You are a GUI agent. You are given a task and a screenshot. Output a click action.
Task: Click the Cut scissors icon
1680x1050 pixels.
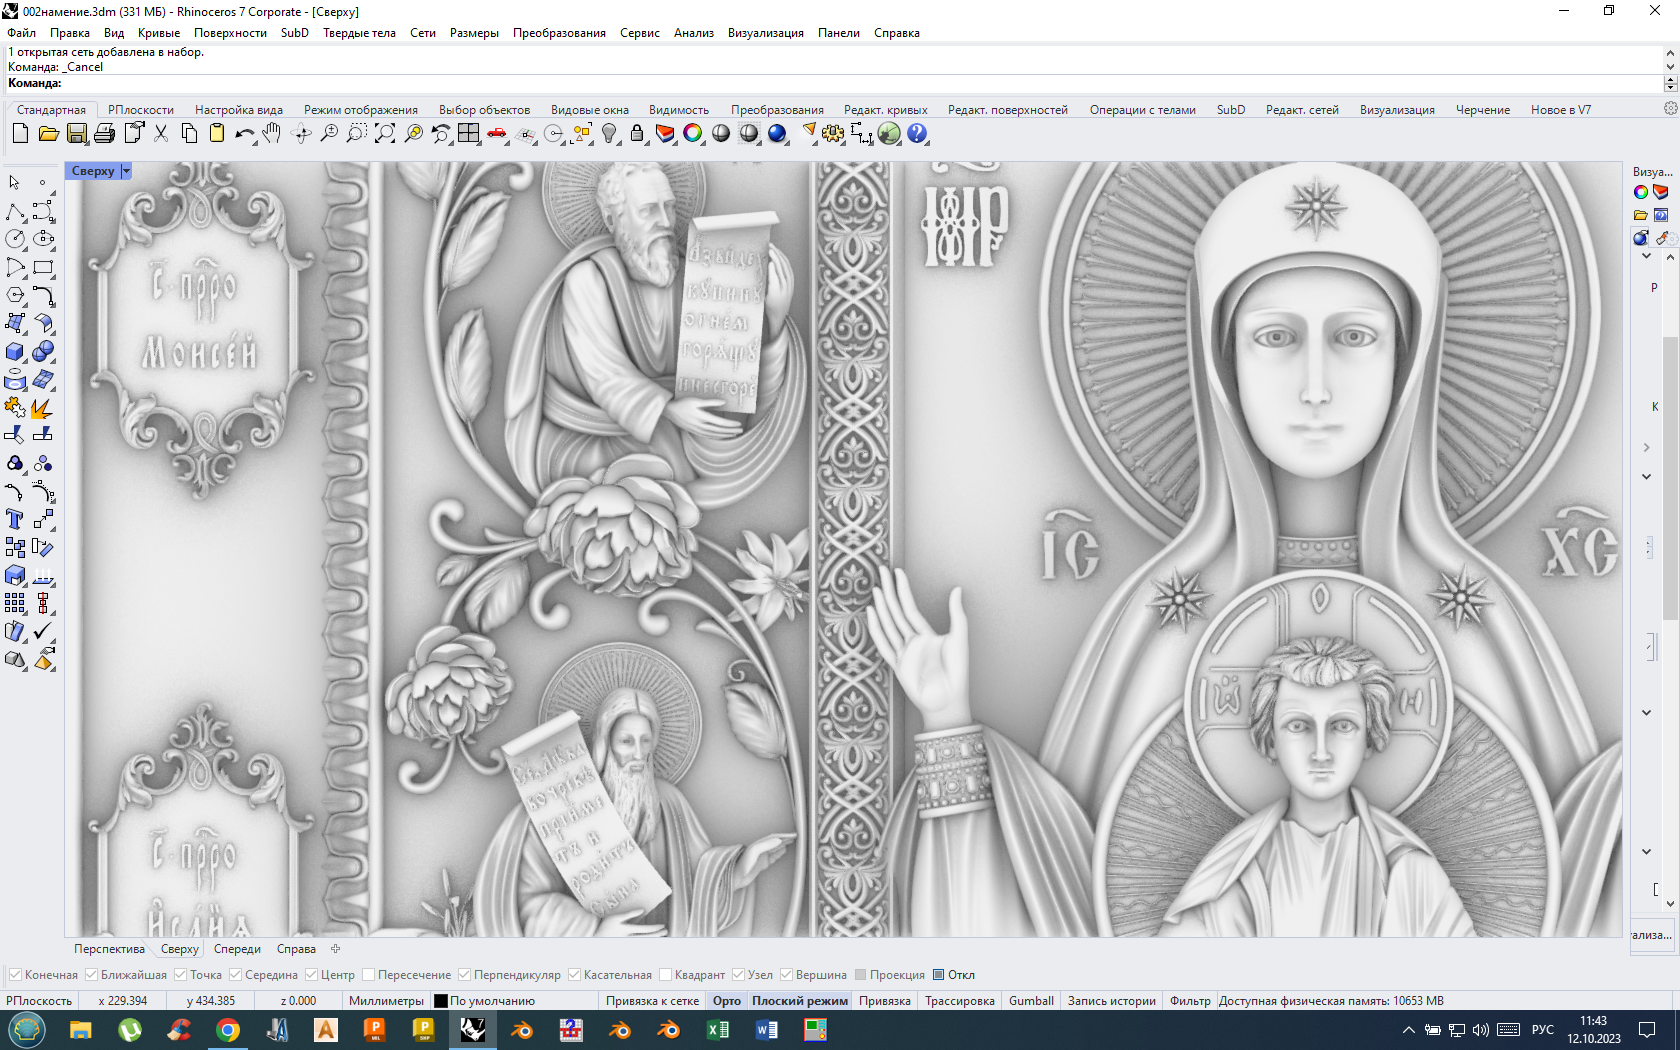coord(161,133)
